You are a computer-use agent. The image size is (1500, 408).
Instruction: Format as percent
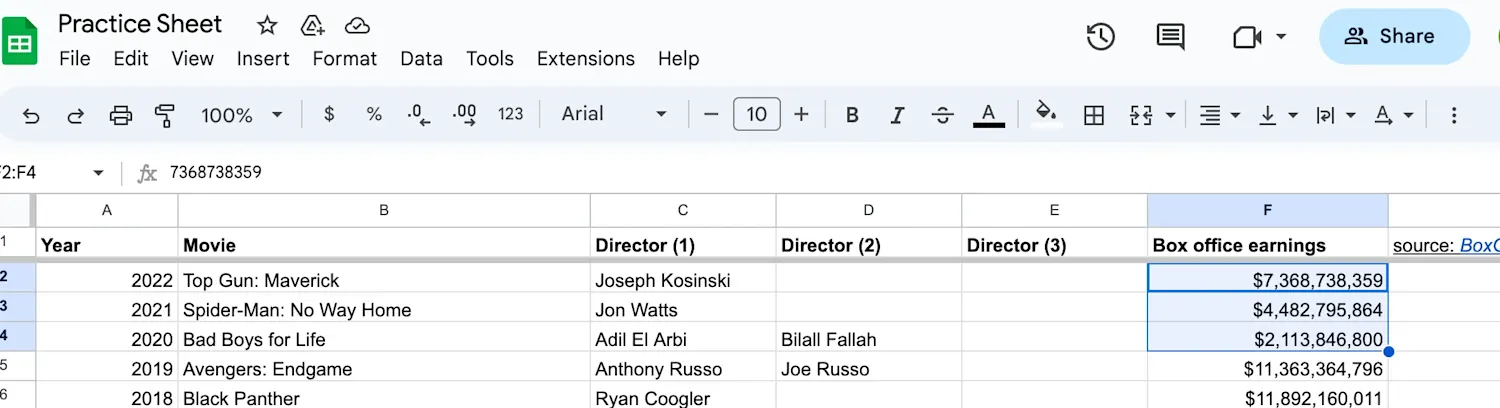click(x=374, y=114)
